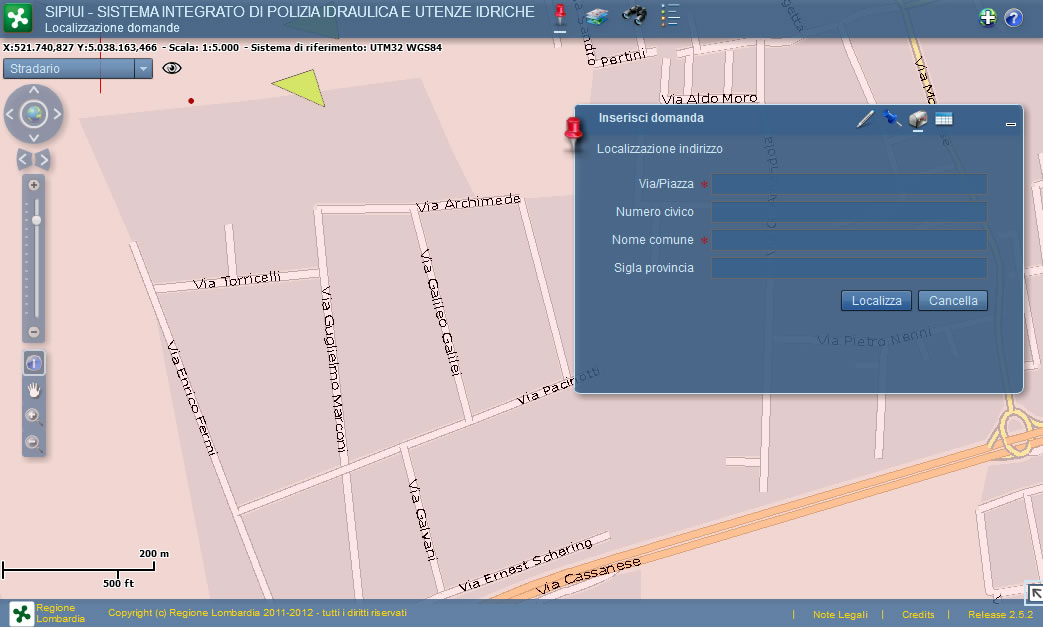Click the Via/Piazza input field

[x=849, y=184]
